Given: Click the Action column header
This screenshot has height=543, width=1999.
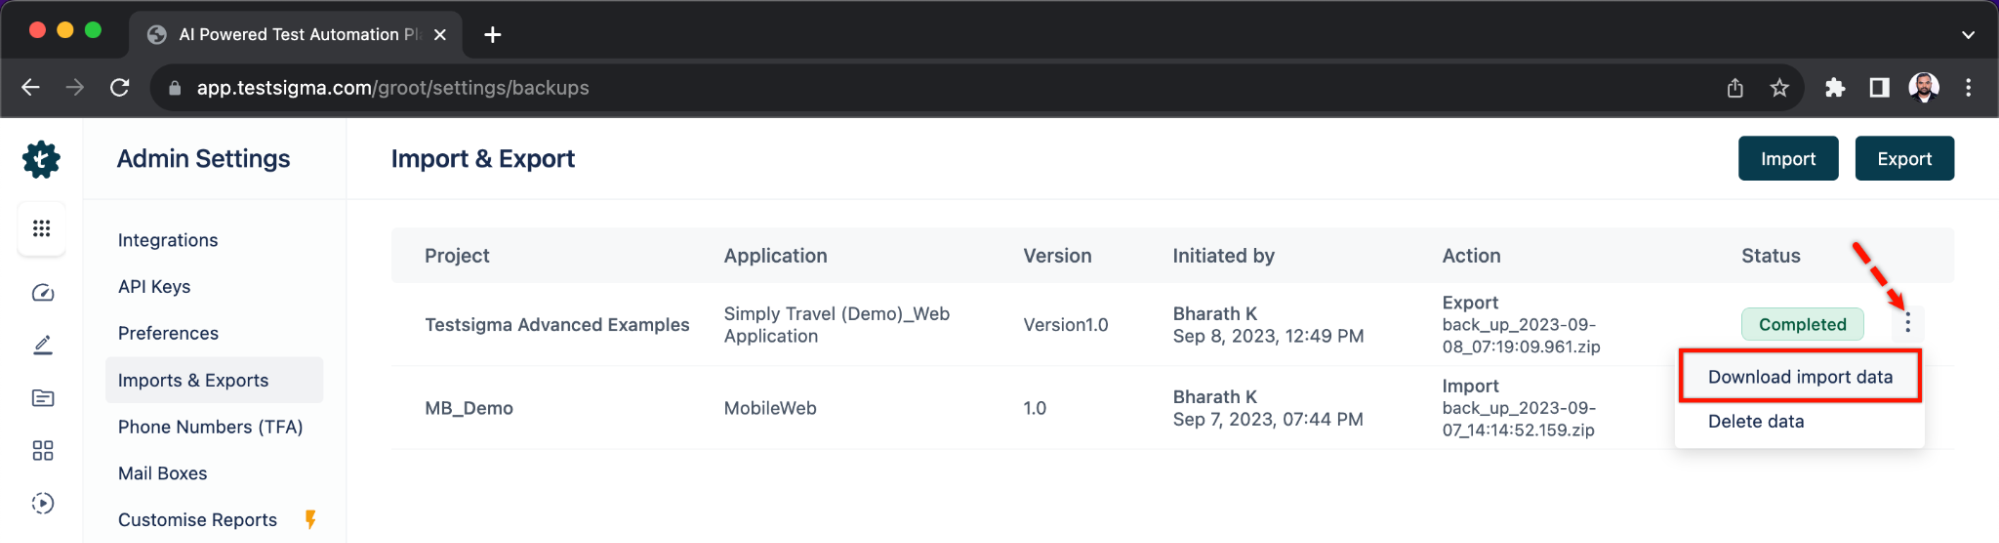Looking at the screenshot, I should [x=1471, y=256].
